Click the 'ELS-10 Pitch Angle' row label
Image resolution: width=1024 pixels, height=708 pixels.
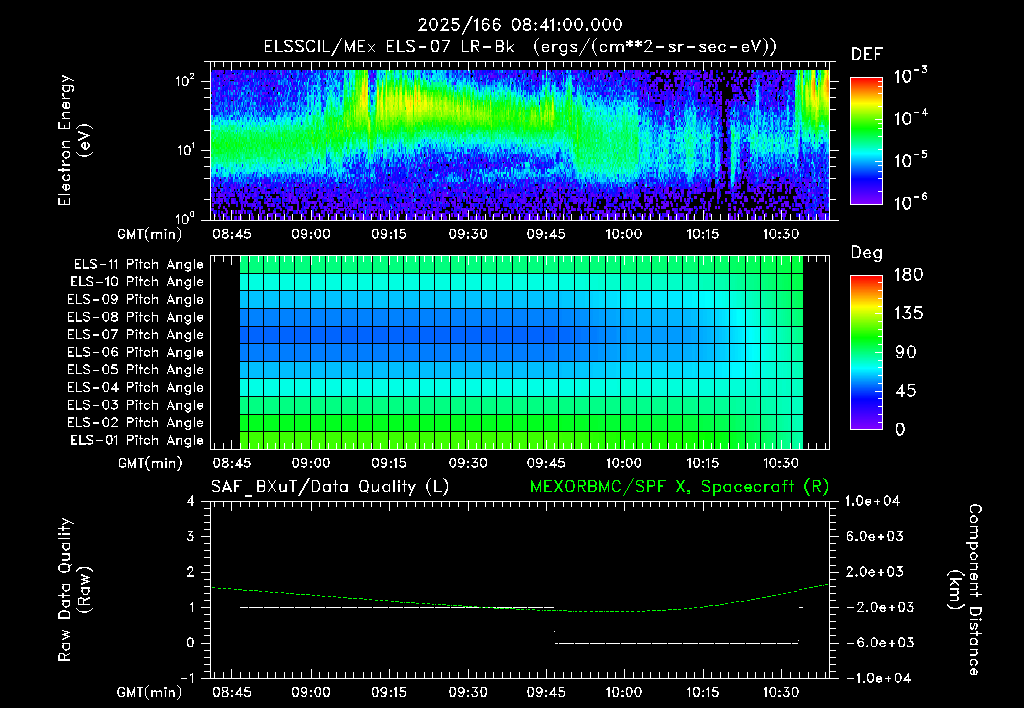point(137,282)
